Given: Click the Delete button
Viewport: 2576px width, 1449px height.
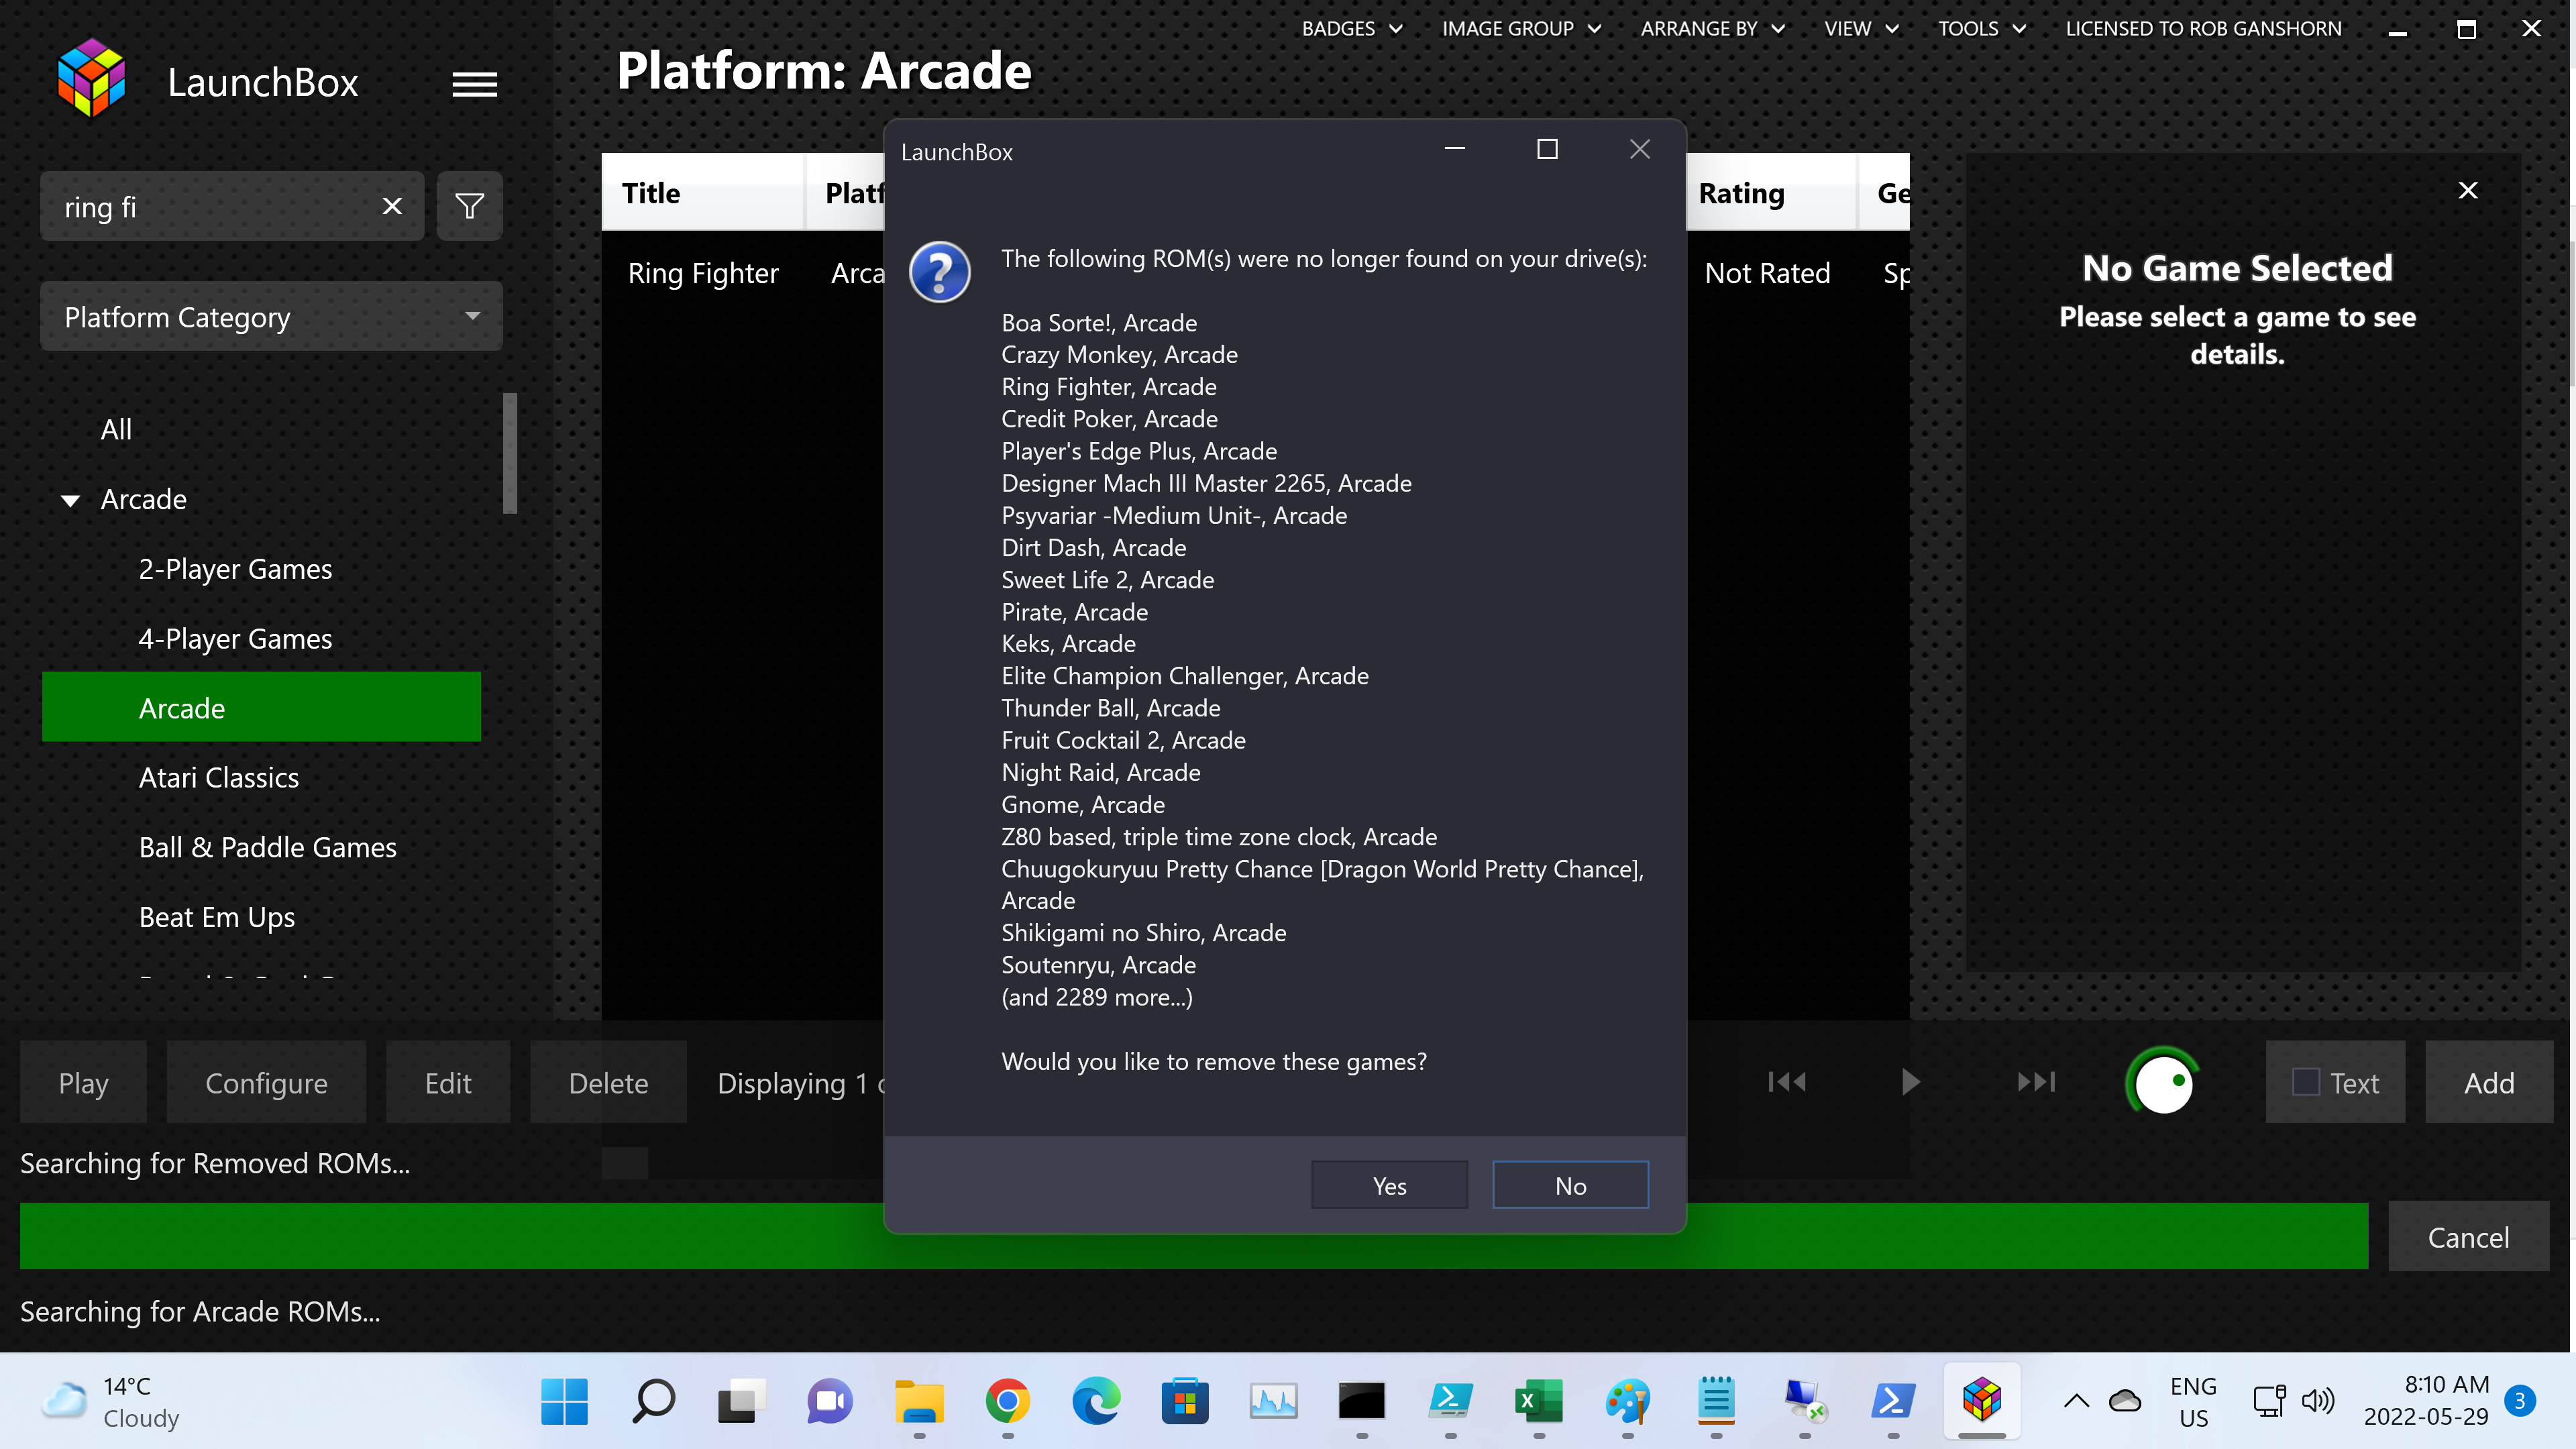Looking at the screenshot, I should tap(608, 1082).
